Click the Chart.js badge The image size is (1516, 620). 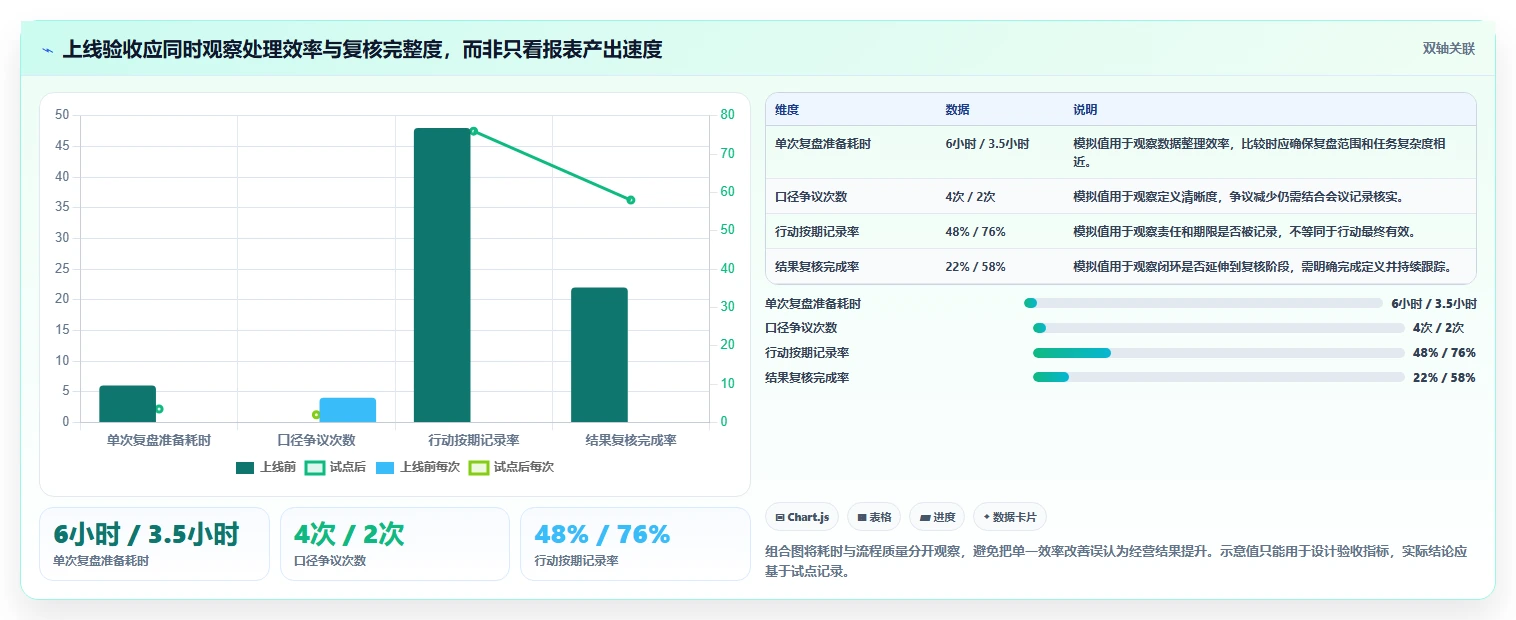[802, 517]
